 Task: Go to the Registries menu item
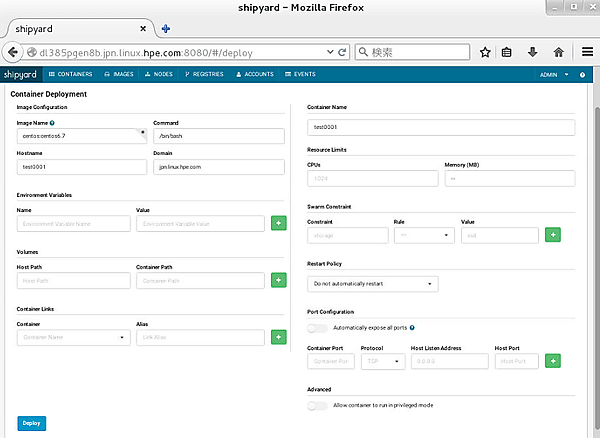204,74
